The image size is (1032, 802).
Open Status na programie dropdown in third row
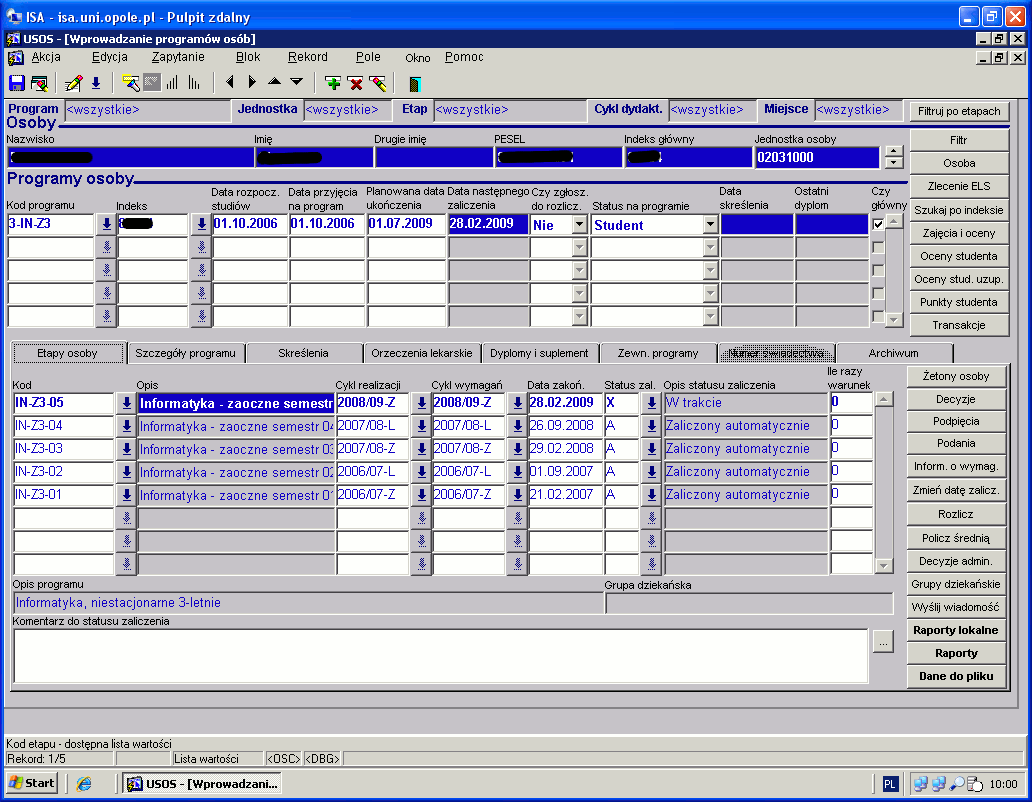point(710,270)
